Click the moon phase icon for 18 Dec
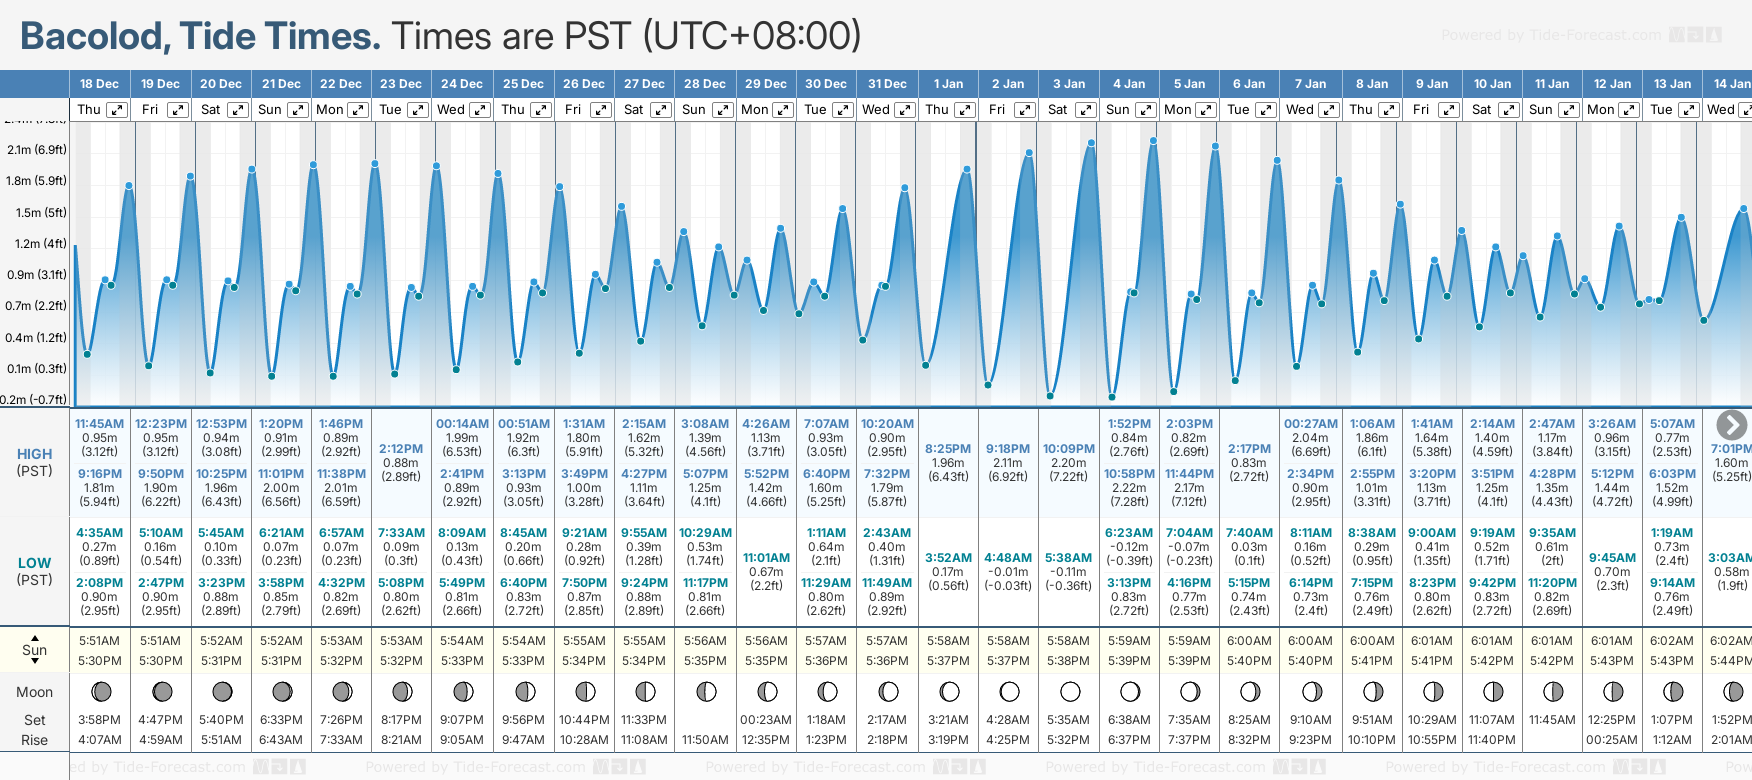Image resolution: width=1752 pixels, height=780 pixels. (101, 691)
